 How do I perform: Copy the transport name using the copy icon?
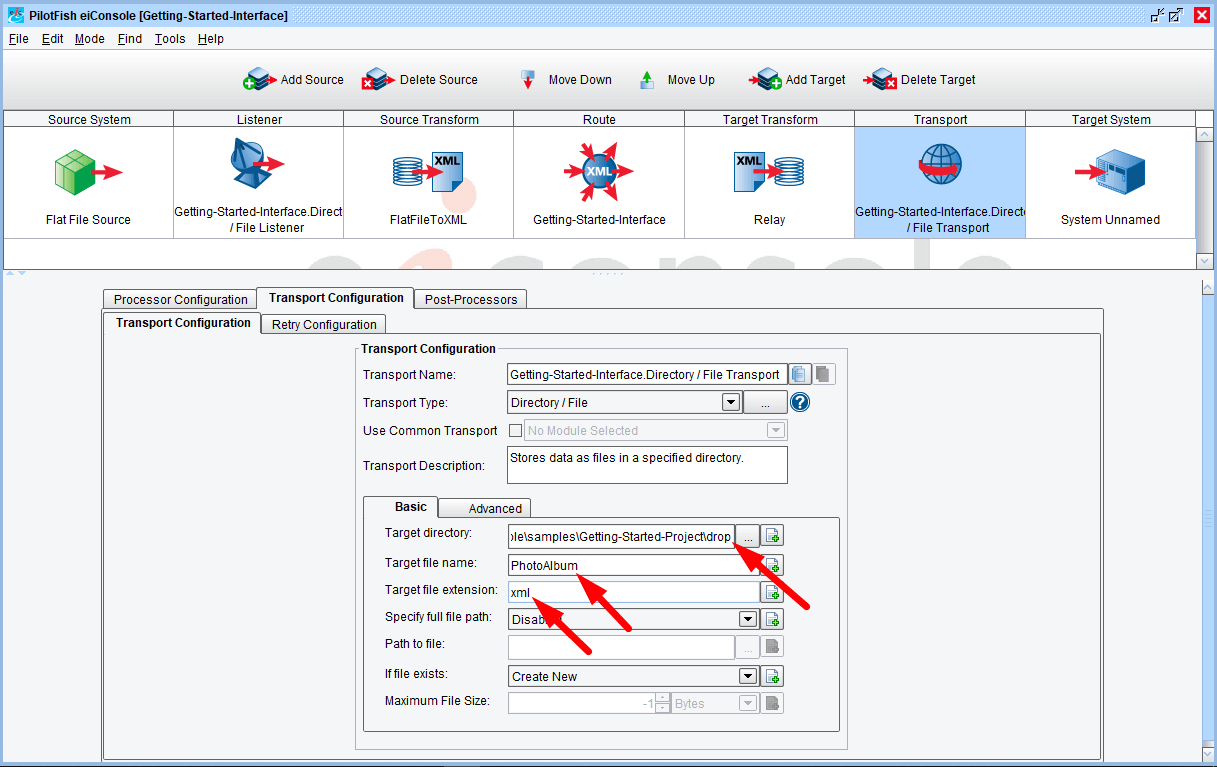799,375
